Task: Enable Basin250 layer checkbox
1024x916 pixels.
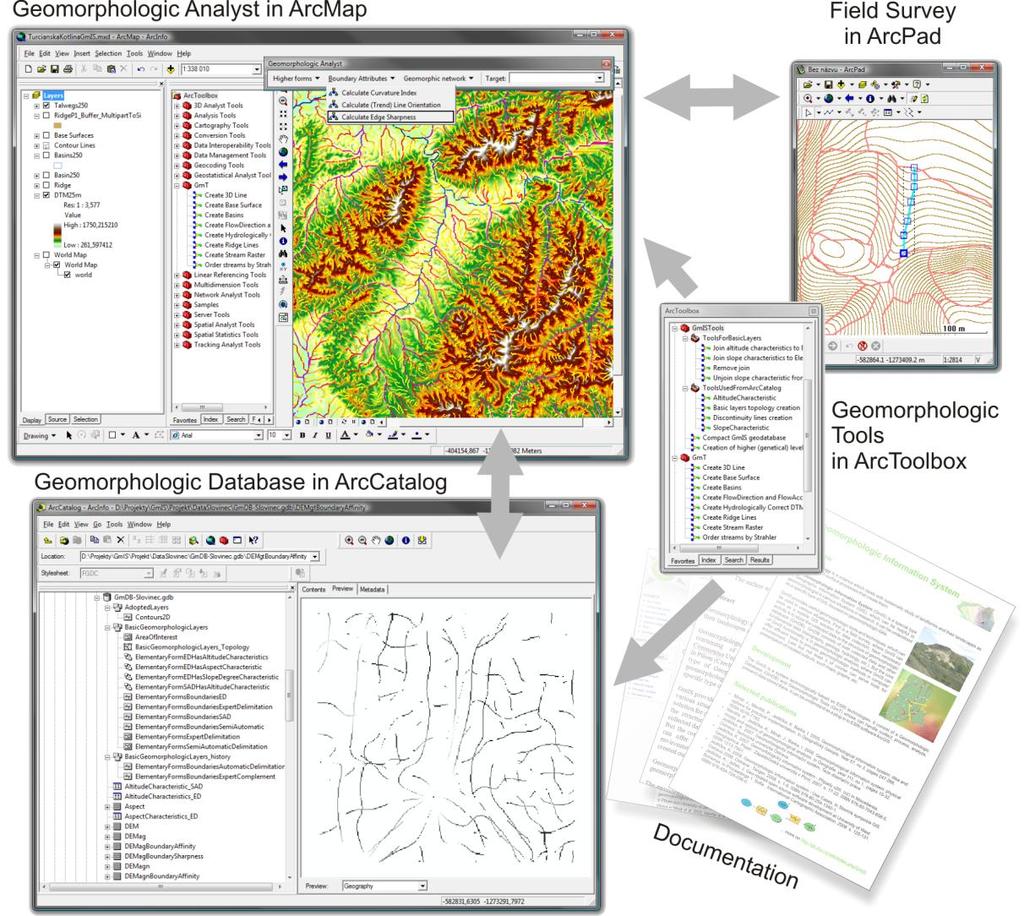Action: pos(46,175)
